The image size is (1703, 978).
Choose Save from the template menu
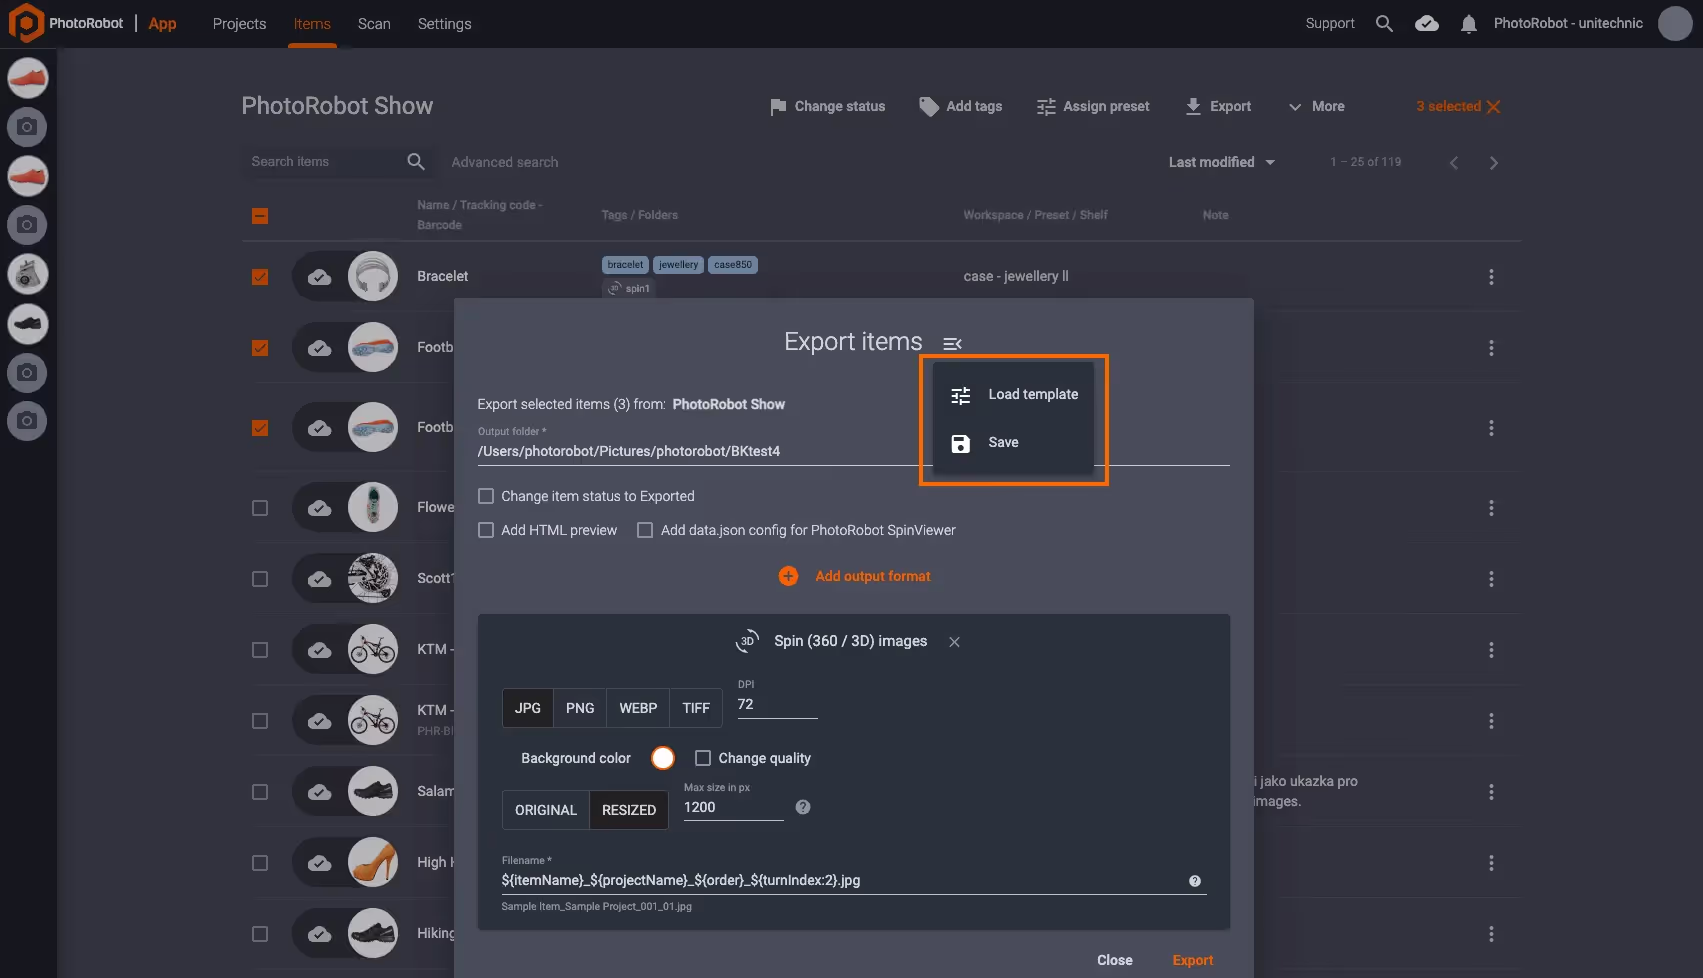[1014, 443]
